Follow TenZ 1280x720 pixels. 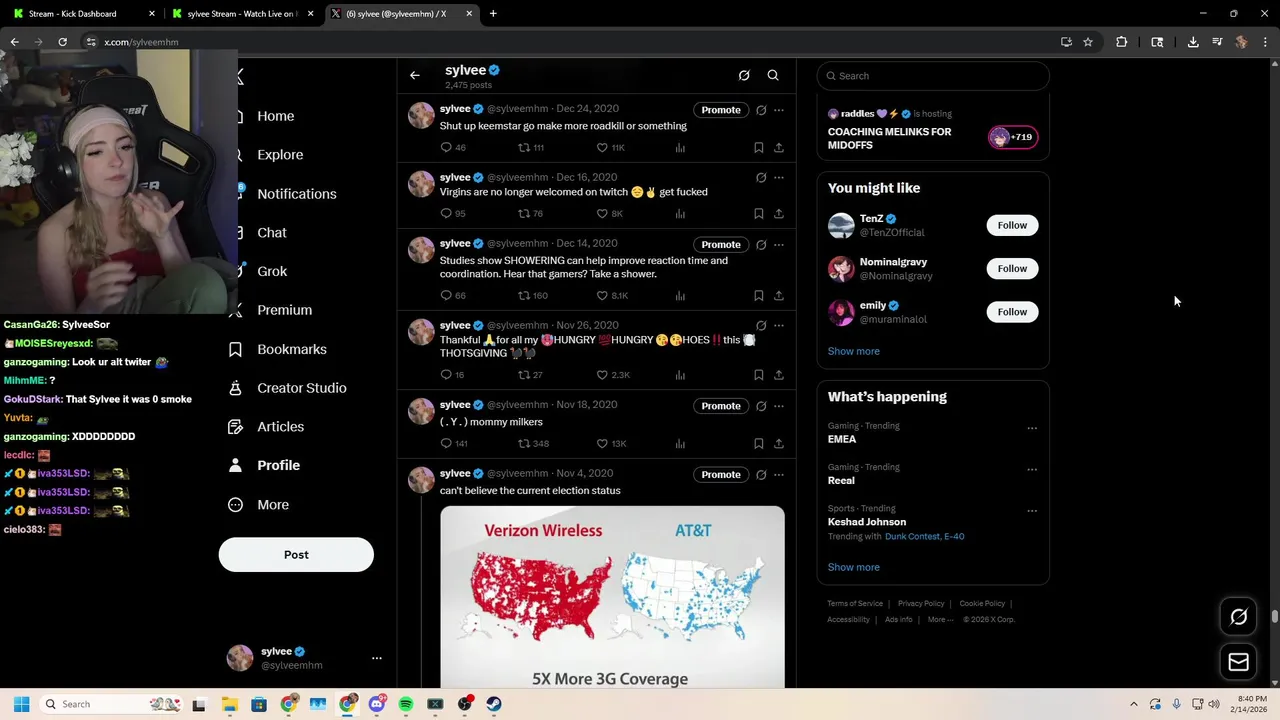point(1012,225)
